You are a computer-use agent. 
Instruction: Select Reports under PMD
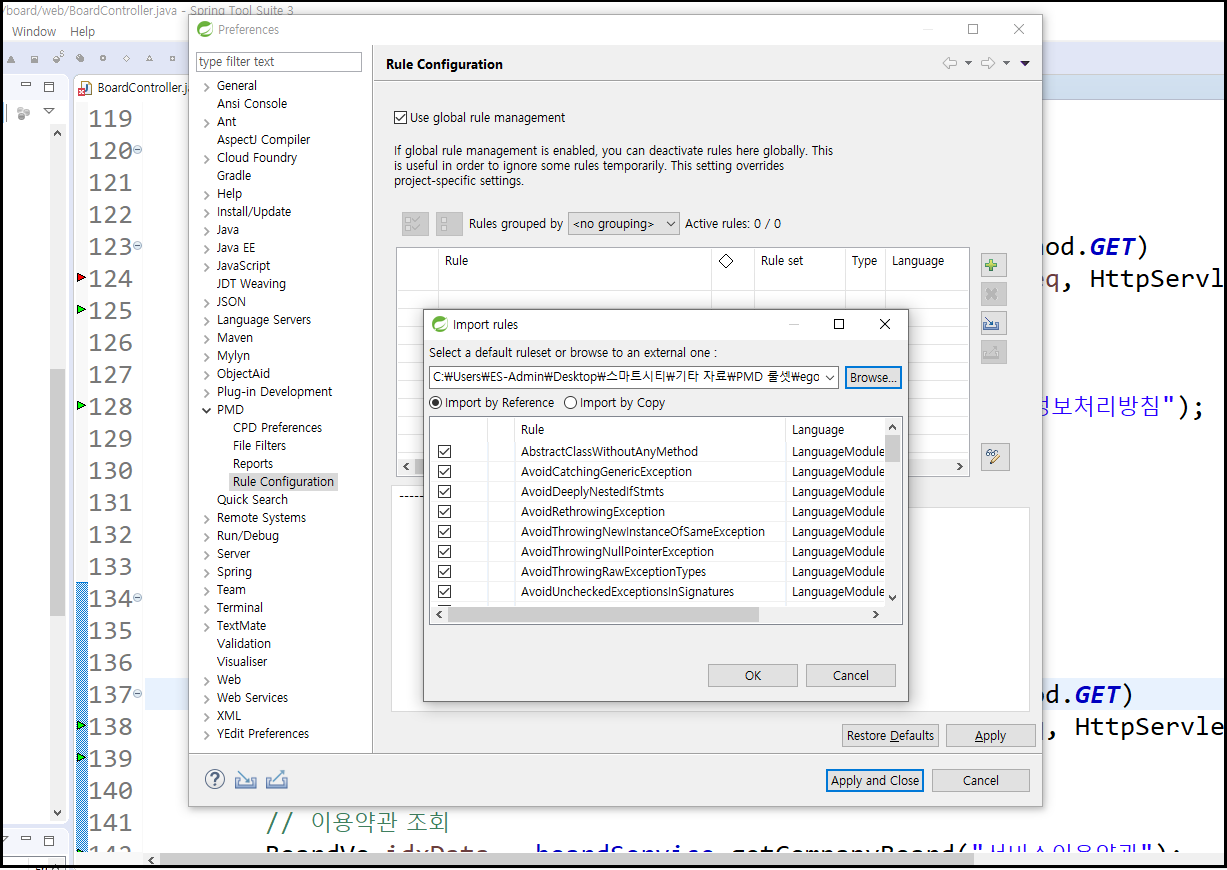pyautogui.click(x=253, y=463)
